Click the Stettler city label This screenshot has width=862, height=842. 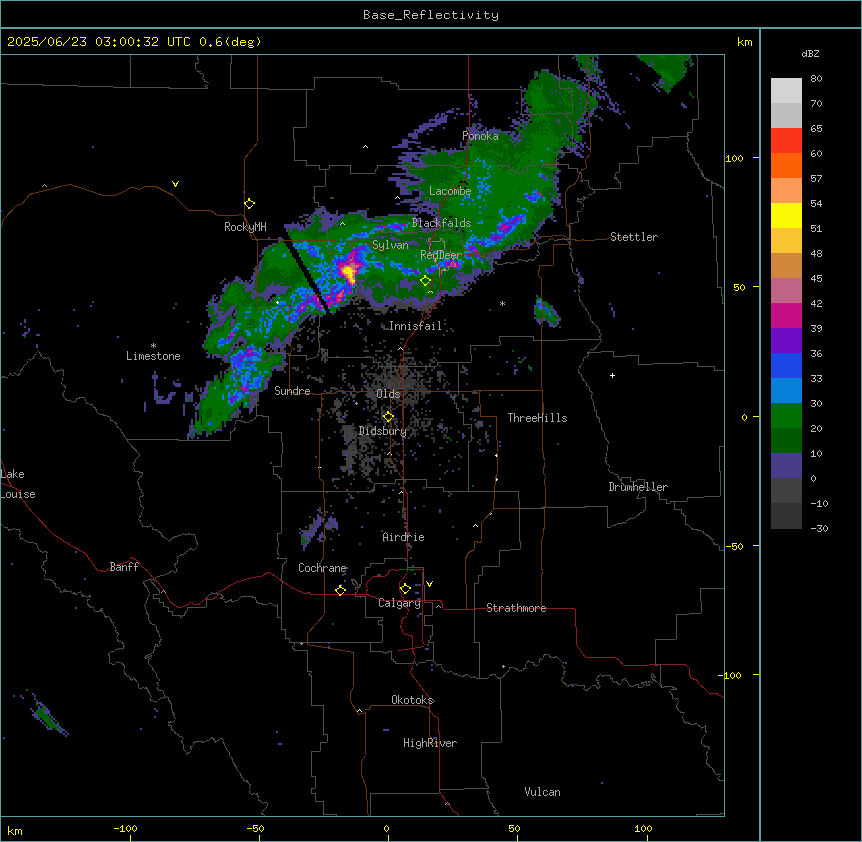coord(634,237)
